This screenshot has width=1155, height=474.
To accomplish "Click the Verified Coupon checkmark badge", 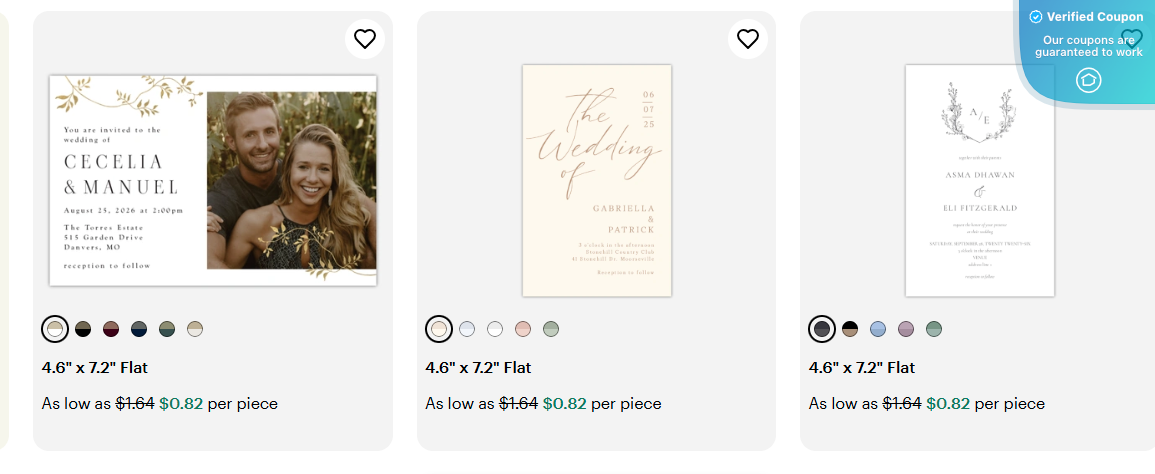I will coord(1036,17).
